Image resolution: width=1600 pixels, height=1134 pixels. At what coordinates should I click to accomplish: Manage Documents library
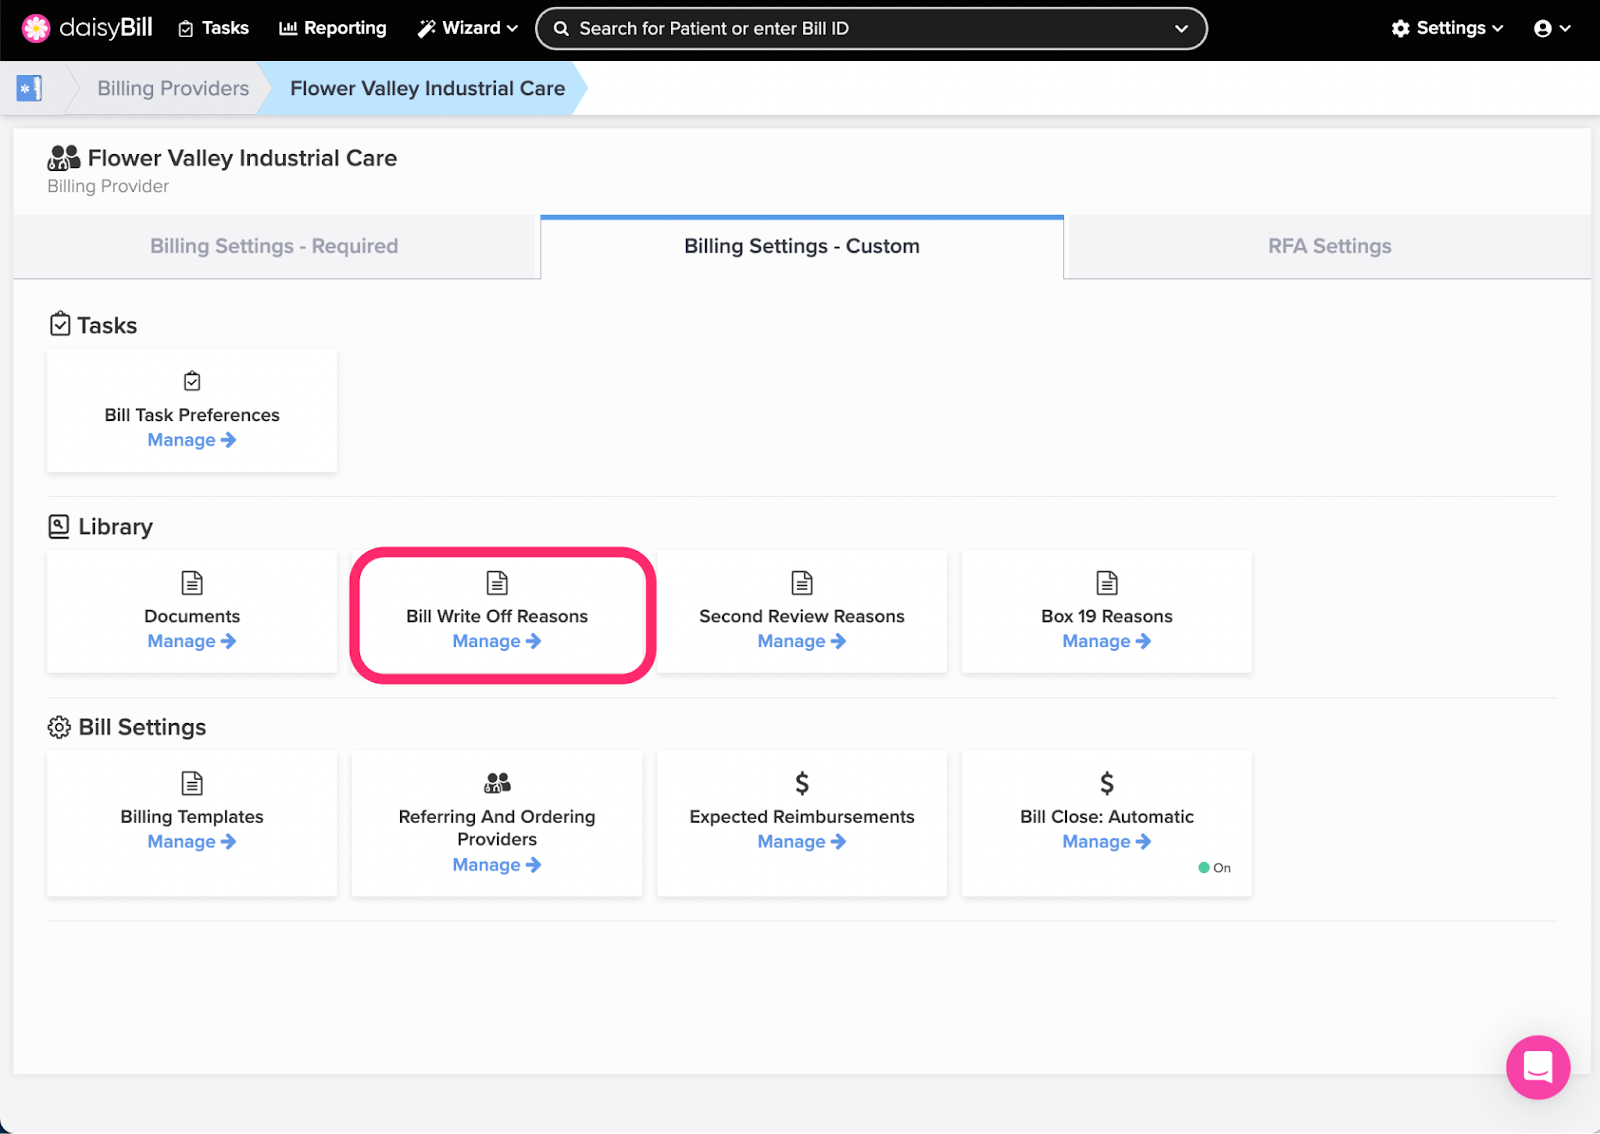192,641
